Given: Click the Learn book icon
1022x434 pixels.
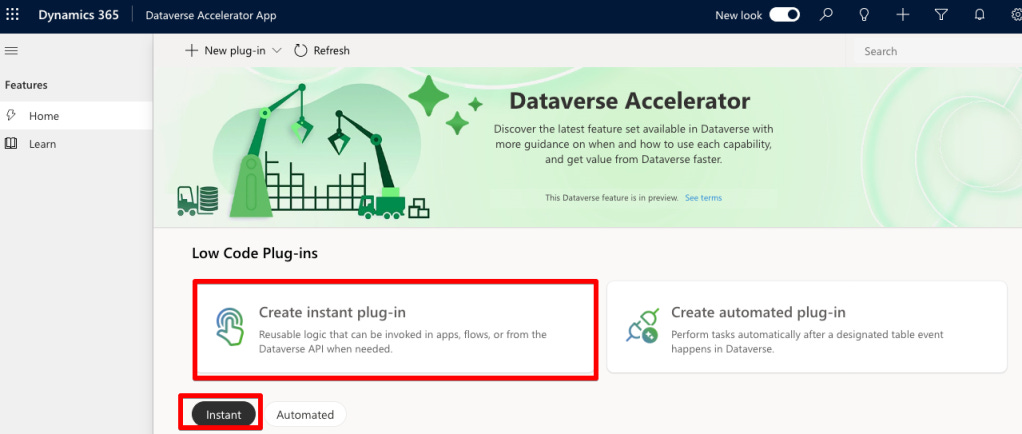Looking at the screenshot, I should 10,143.
